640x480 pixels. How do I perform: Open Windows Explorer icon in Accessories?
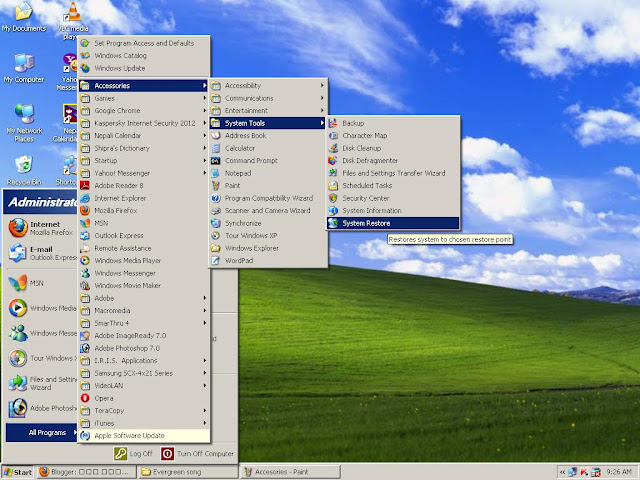(x=216, y=248)
